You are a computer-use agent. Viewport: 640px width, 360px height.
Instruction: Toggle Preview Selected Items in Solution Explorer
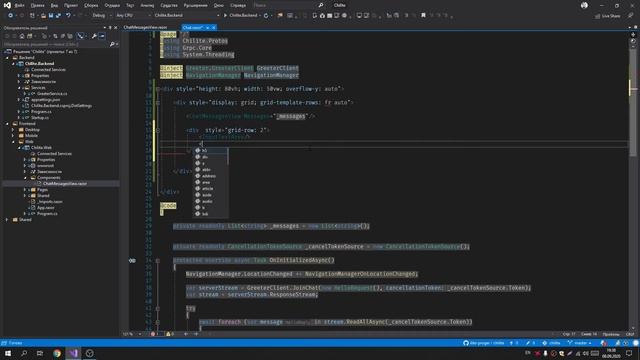[x=102, y=36]
